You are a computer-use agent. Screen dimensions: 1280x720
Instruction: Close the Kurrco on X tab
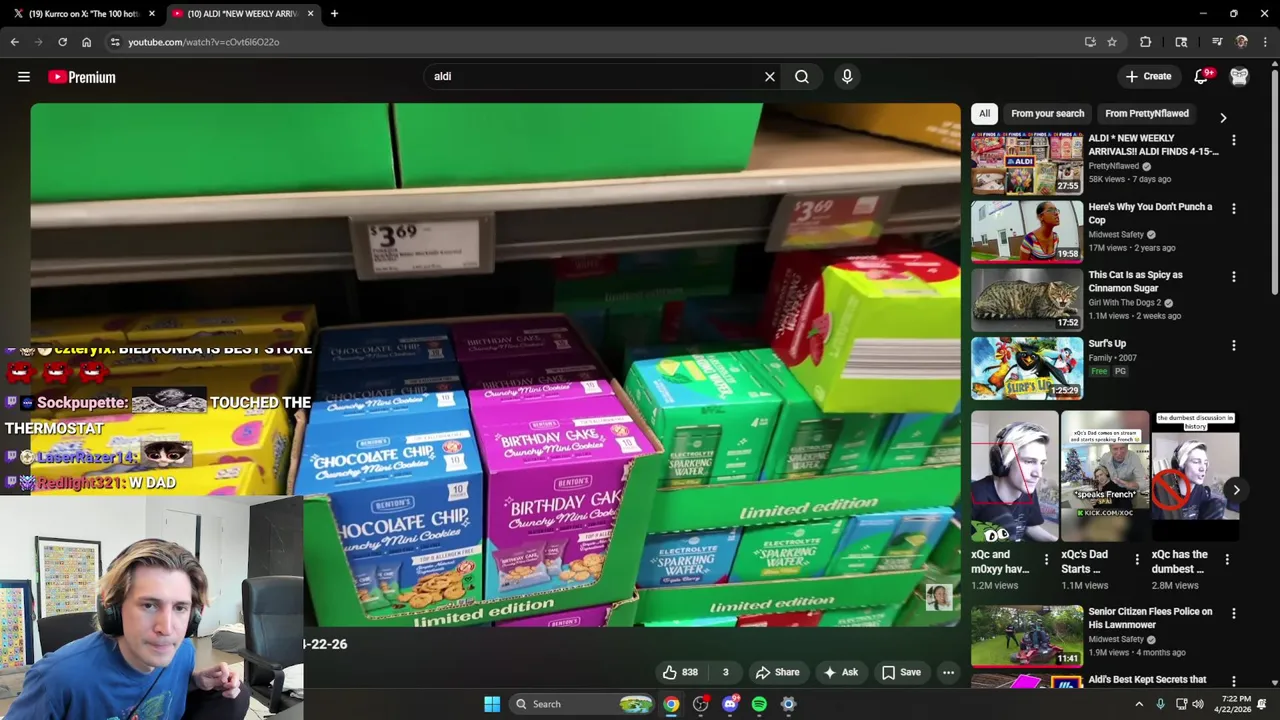pyautogui.click(x=152, y=14)
